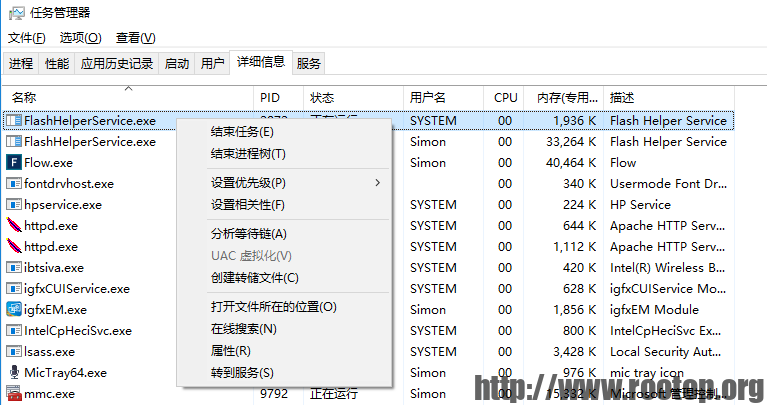This screenshot has width=767, height=405.
Task: Open the 查看(V) menu
Action: click(135, 38)
